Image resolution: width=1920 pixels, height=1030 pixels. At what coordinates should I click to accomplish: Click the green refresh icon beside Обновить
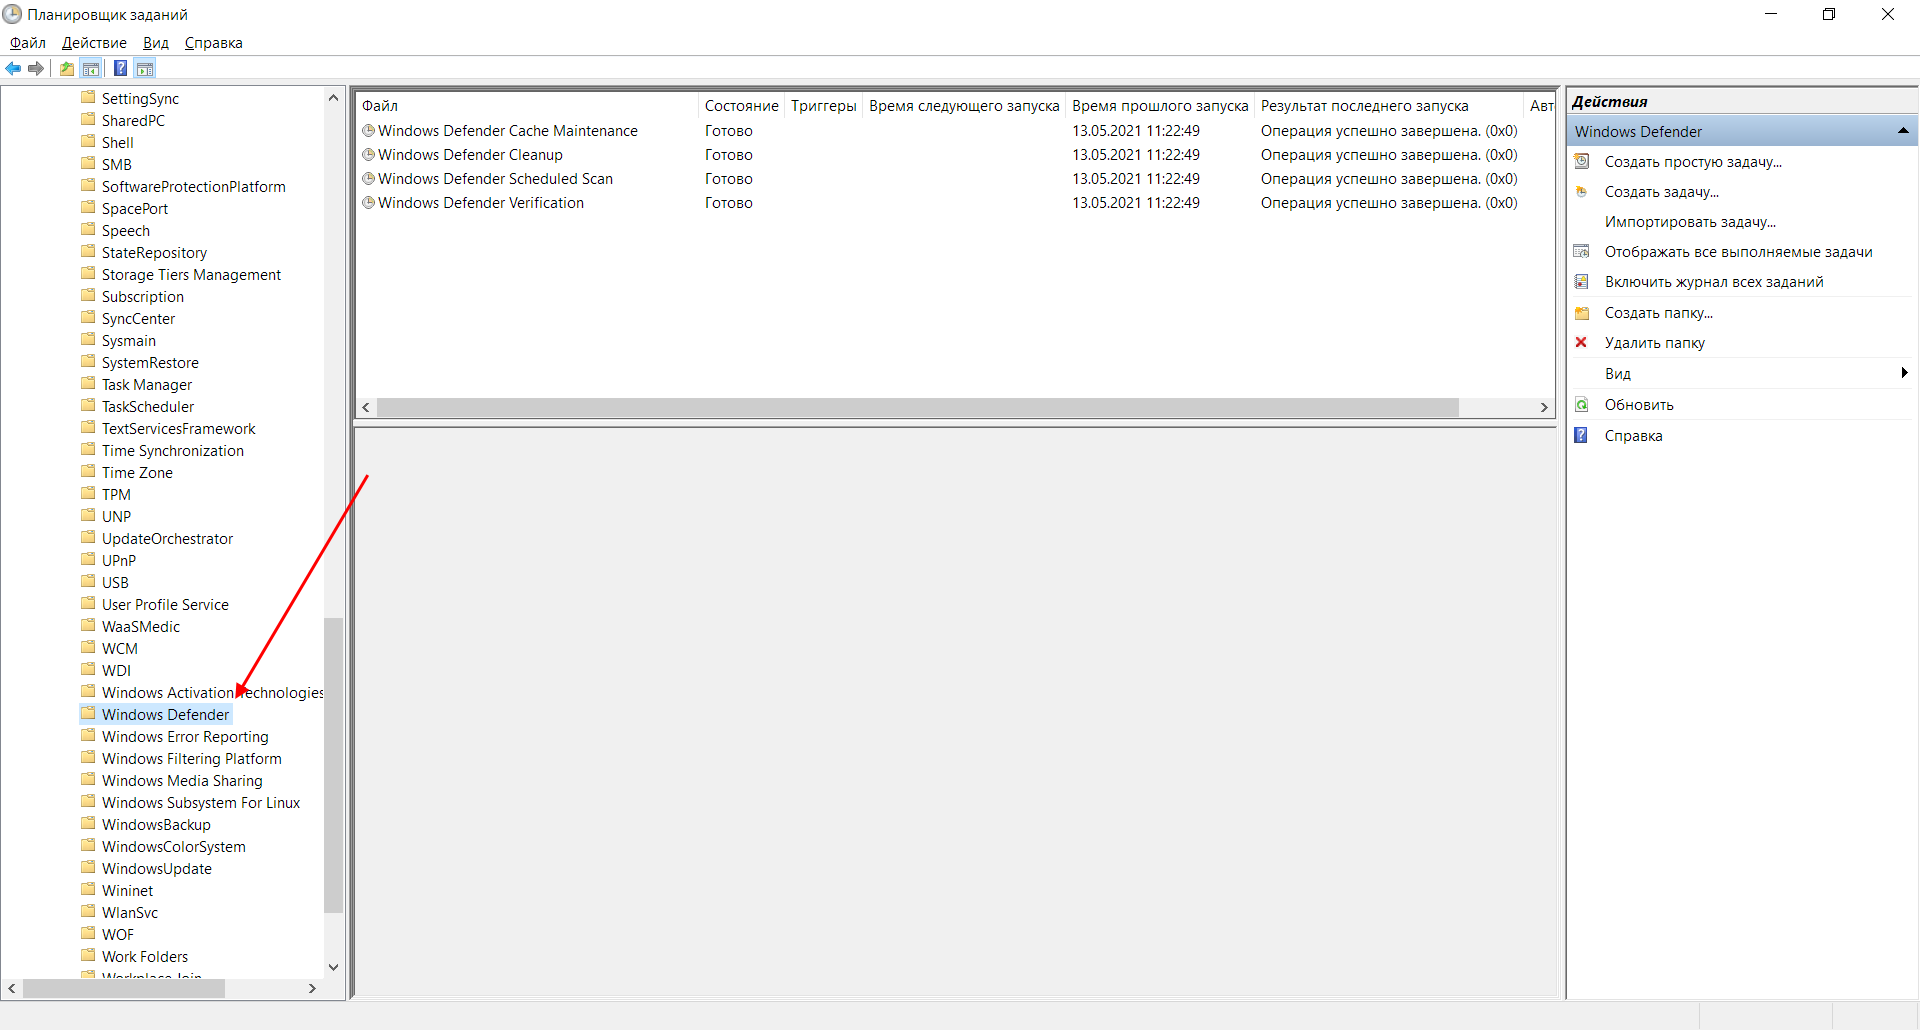[1582, 404]
